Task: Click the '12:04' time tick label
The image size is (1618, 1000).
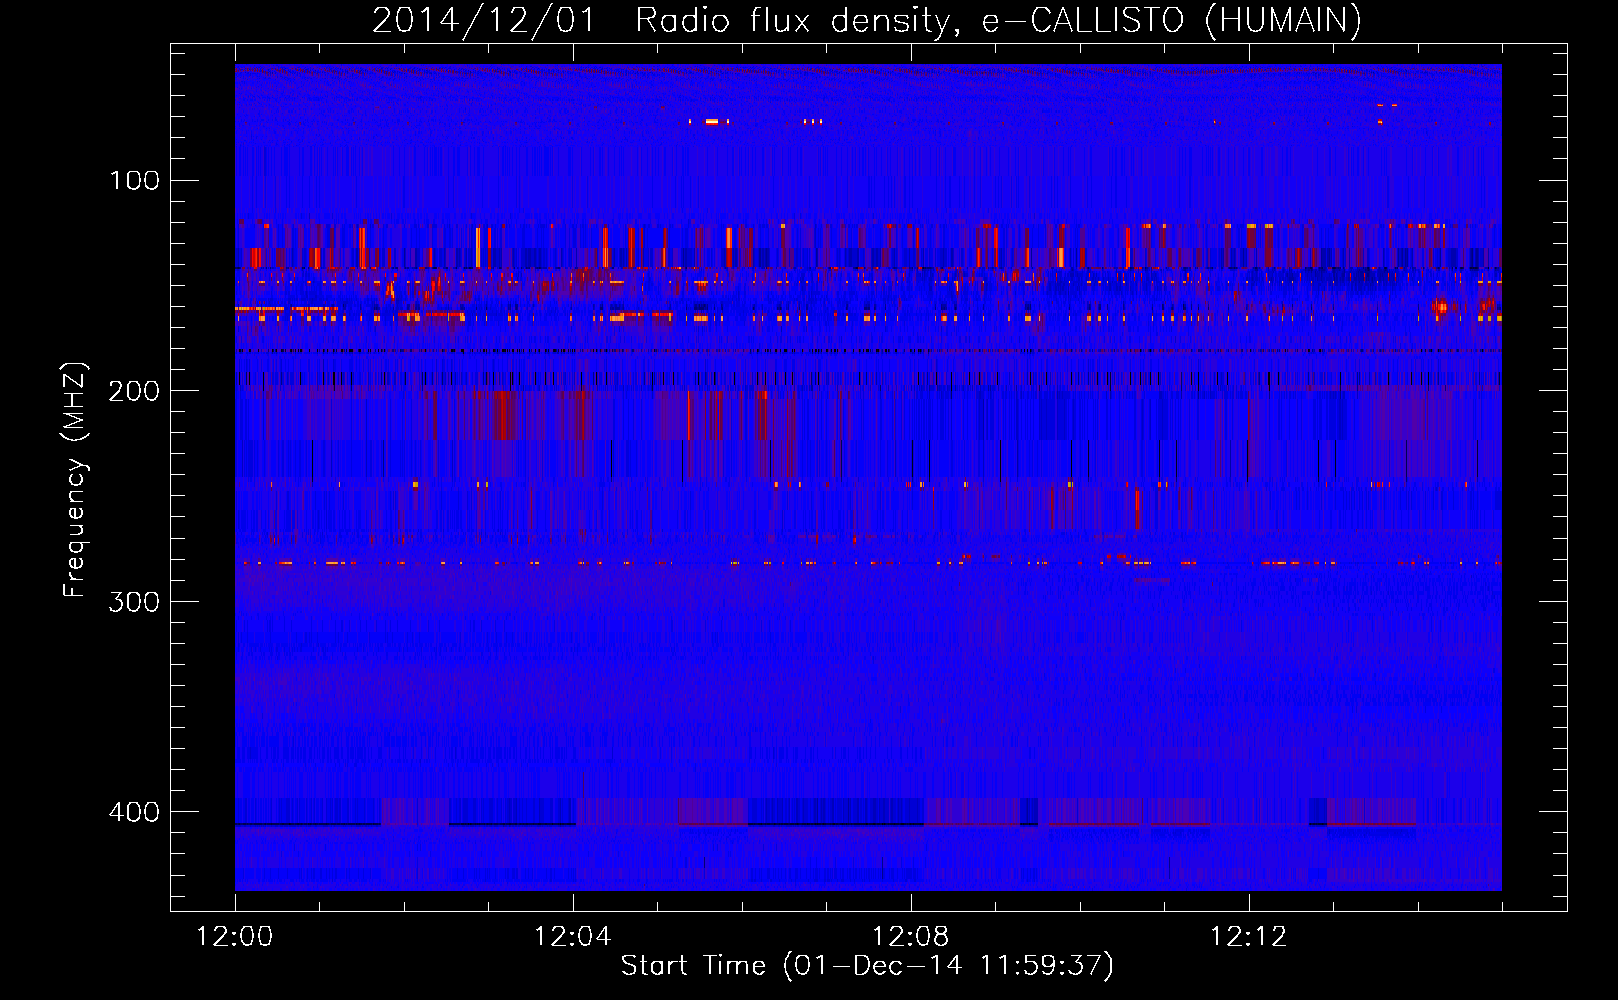Action: pos(573,937)
